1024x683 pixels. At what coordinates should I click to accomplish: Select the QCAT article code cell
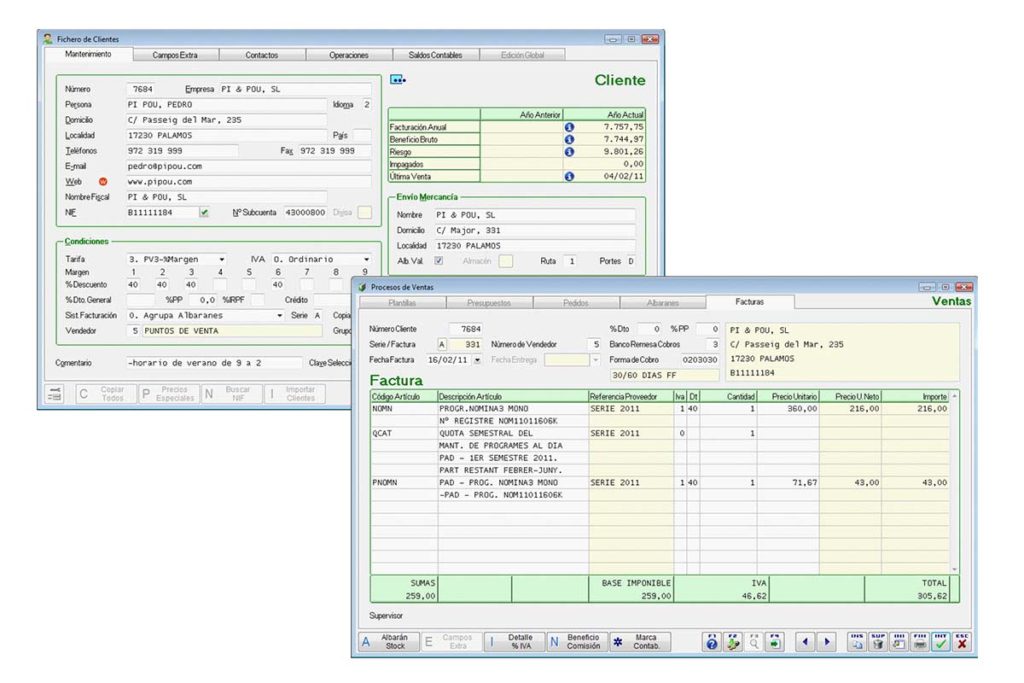coord(404,434)
